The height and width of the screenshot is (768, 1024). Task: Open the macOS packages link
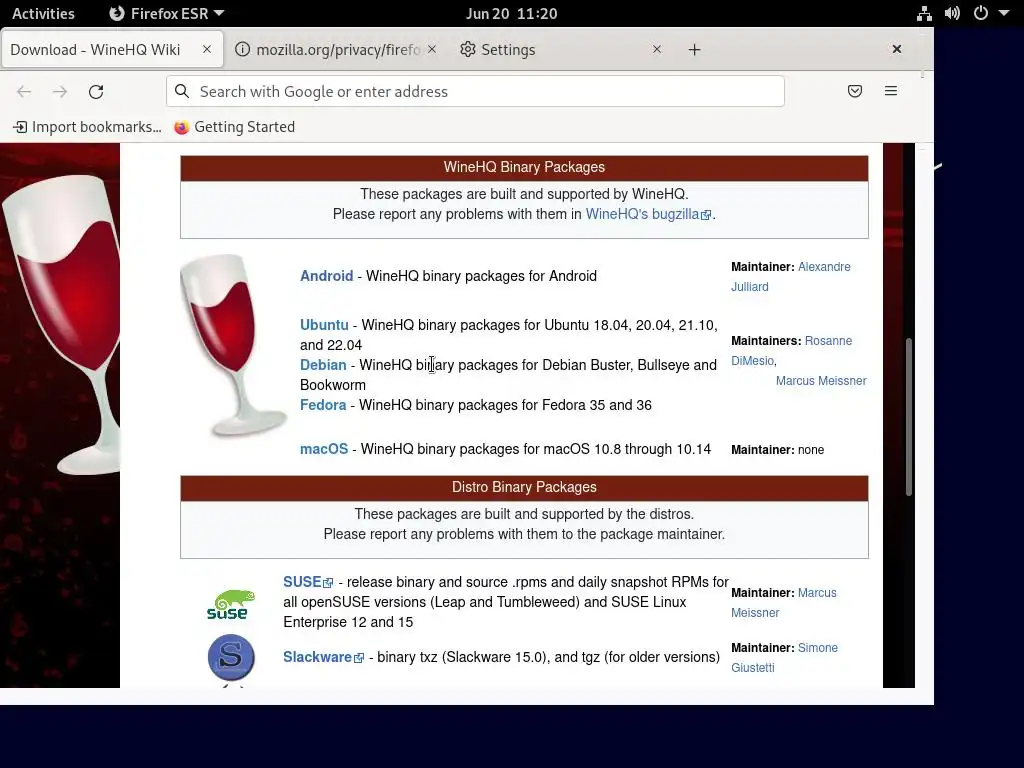pyautogui.click(x=324, y=449)
